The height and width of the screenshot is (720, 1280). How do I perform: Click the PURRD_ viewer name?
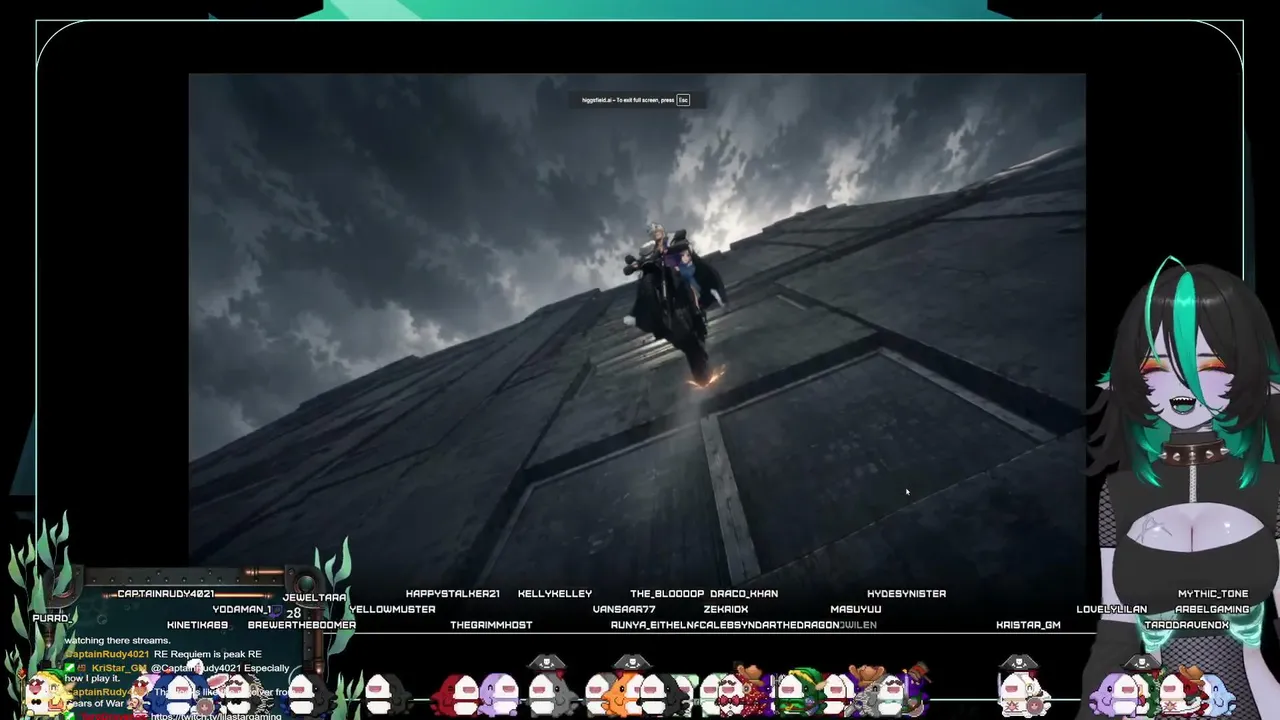[x=51, y=618]
